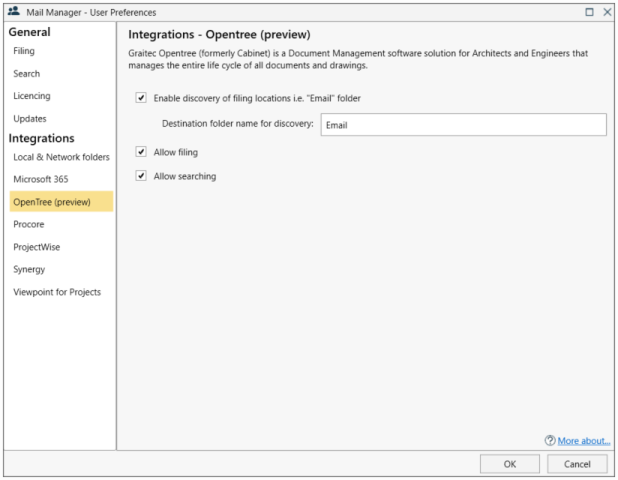
Task: Select Search in the General section
Action: click(x=26, y=73)
